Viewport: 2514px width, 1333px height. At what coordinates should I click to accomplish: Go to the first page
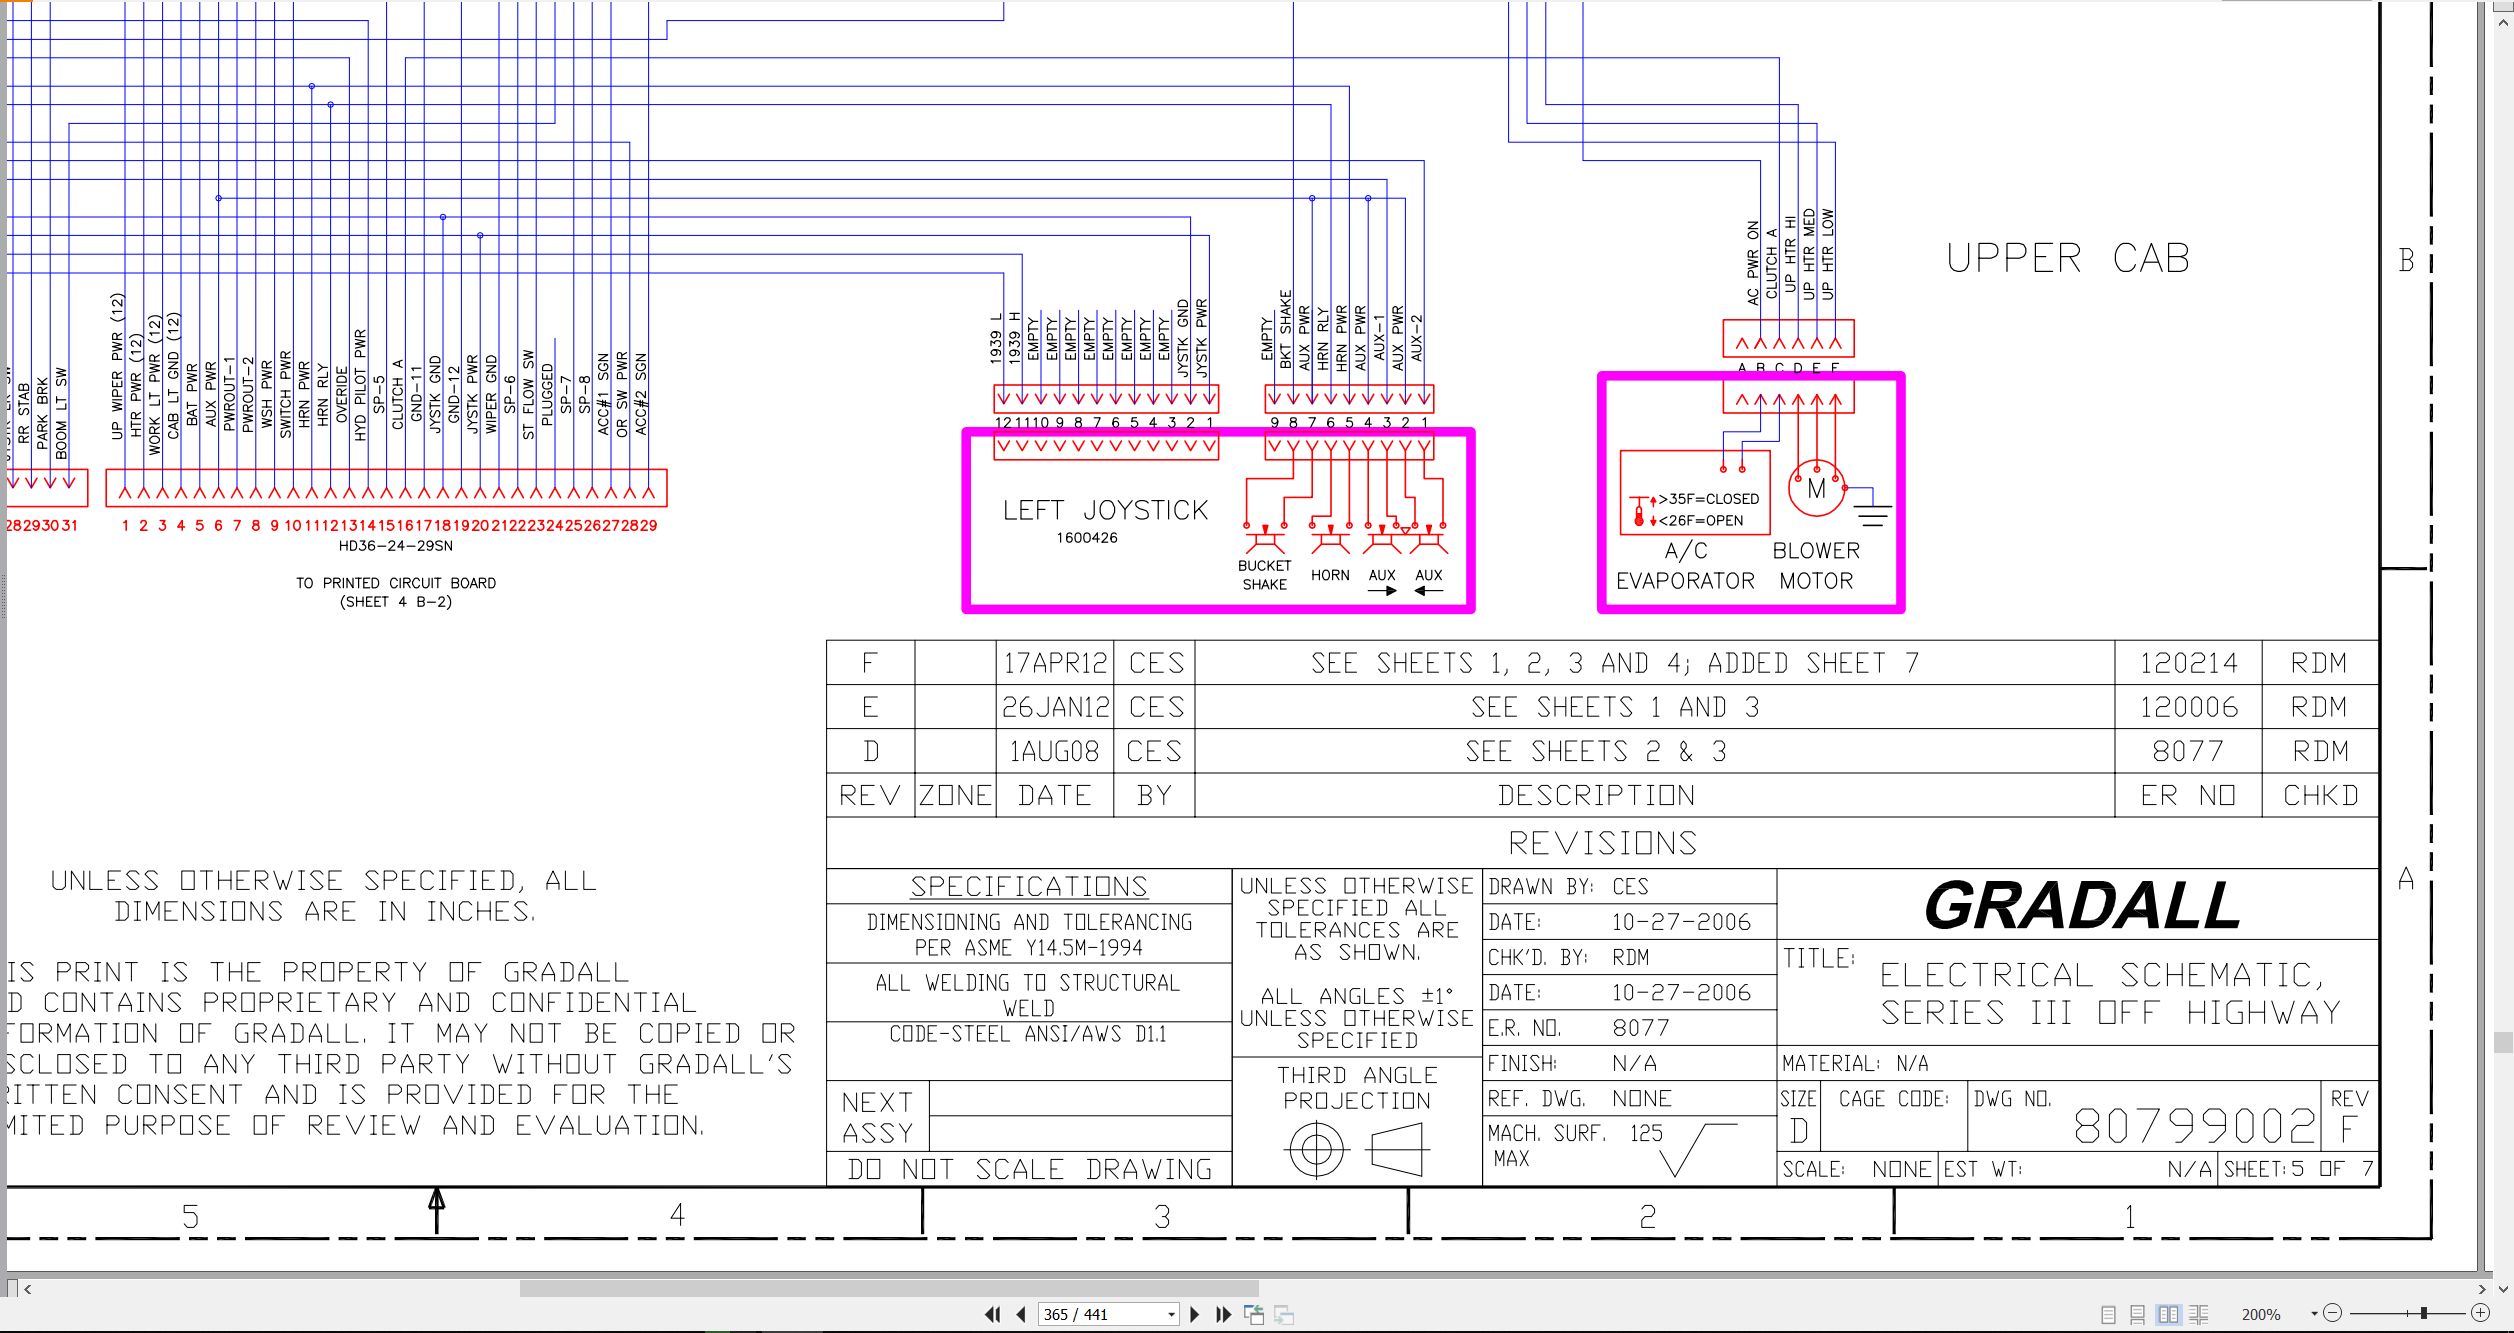[992, 1314]
